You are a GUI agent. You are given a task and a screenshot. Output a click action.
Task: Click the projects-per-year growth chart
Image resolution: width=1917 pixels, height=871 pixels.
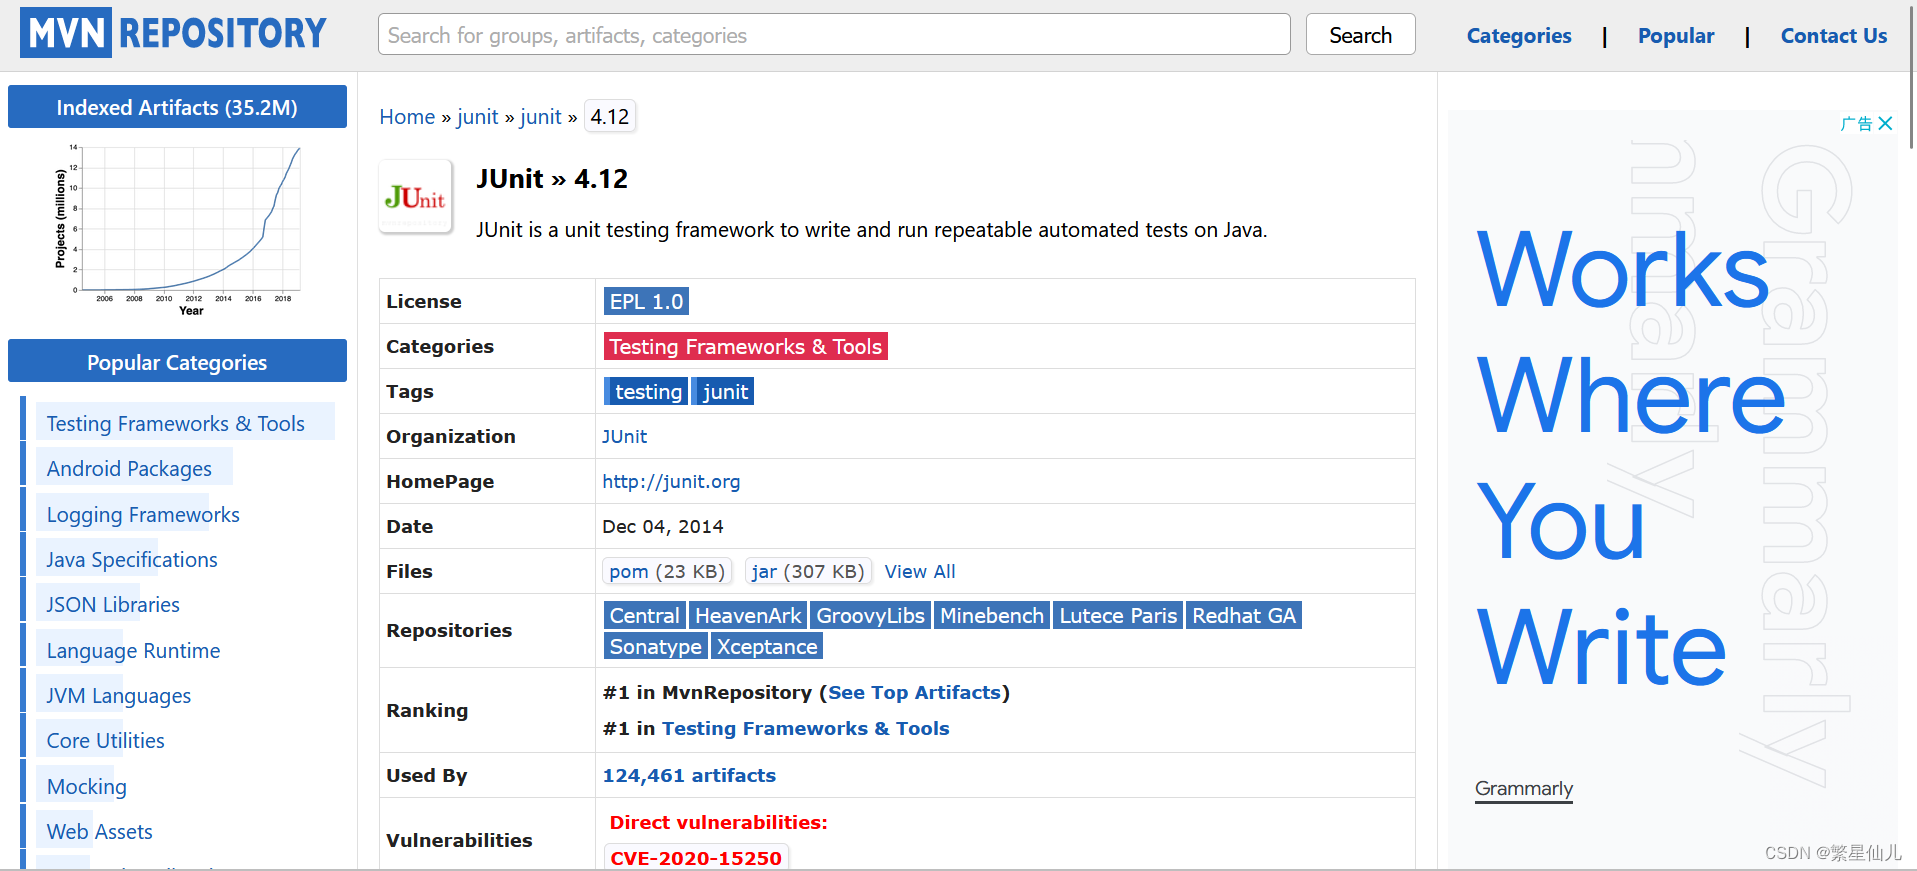point(179,230)
